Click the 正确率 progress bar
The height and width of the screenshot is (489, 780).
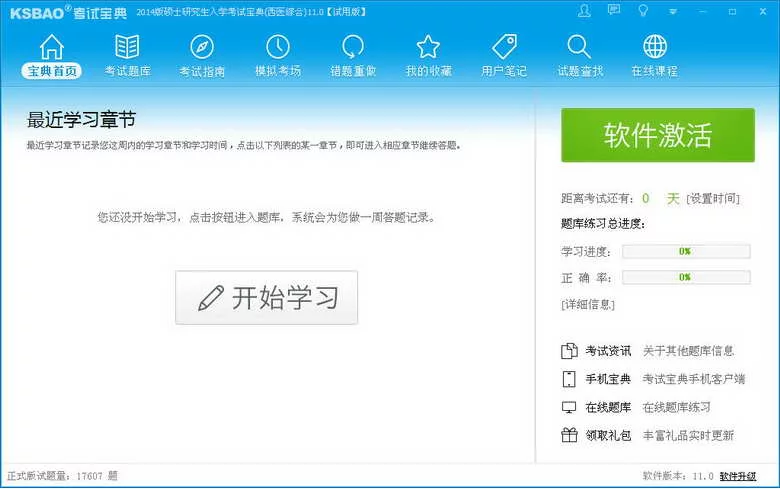click(686, 277)
